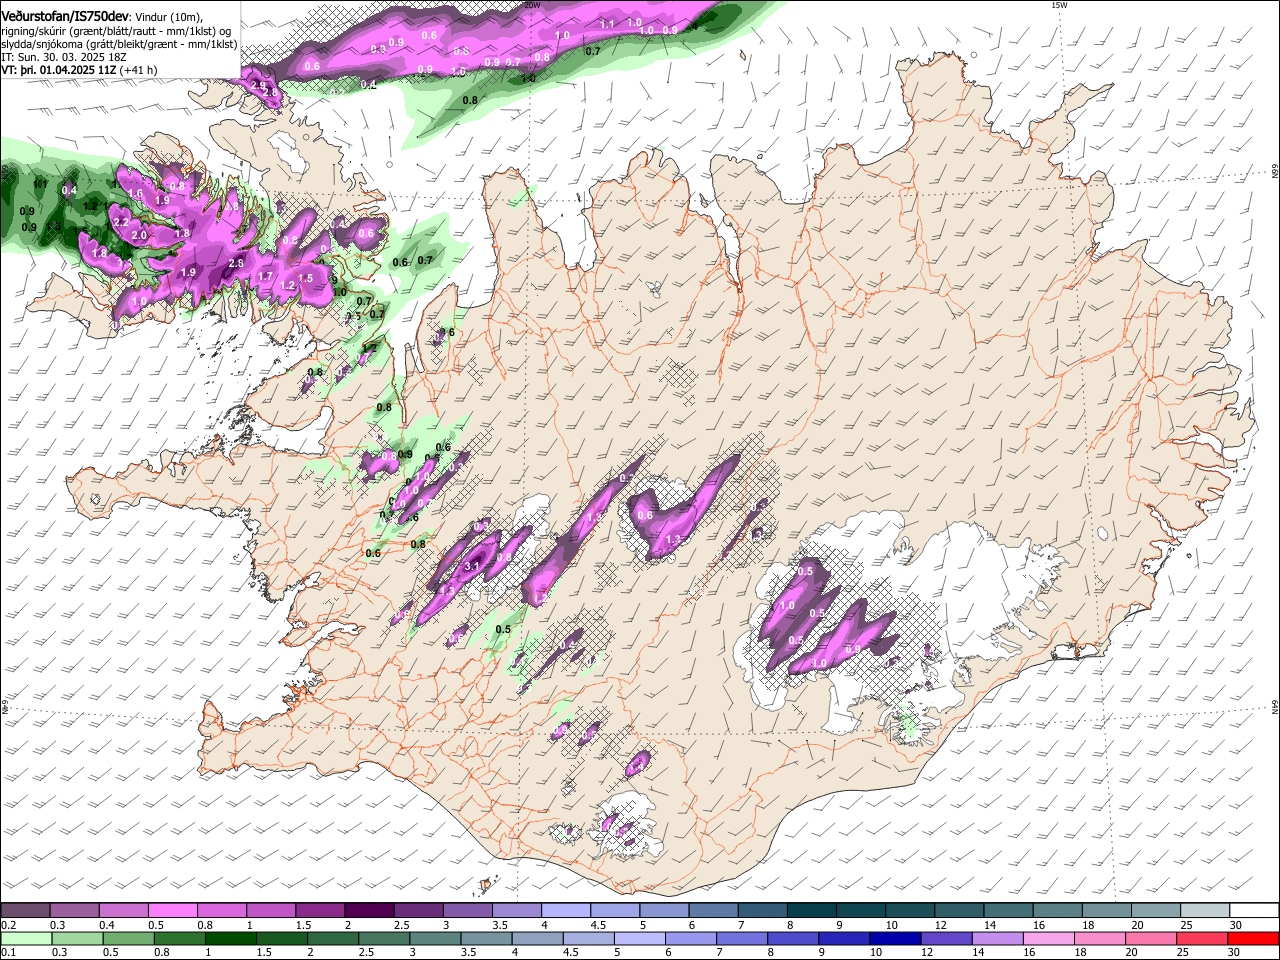Screen dimensions: 1280x960
Task: Click the "64N" latitude label on right edge
Action: 1275,706
